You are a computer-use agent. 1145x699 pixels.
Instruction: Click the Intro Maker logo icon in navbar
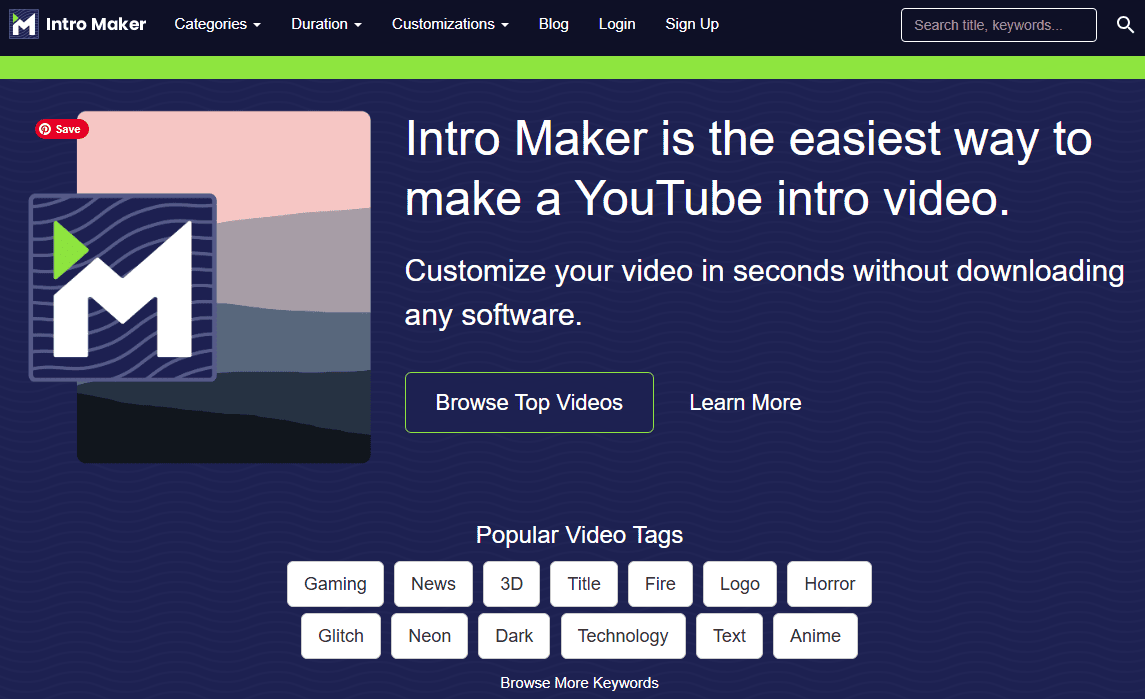tap(24, 24)
